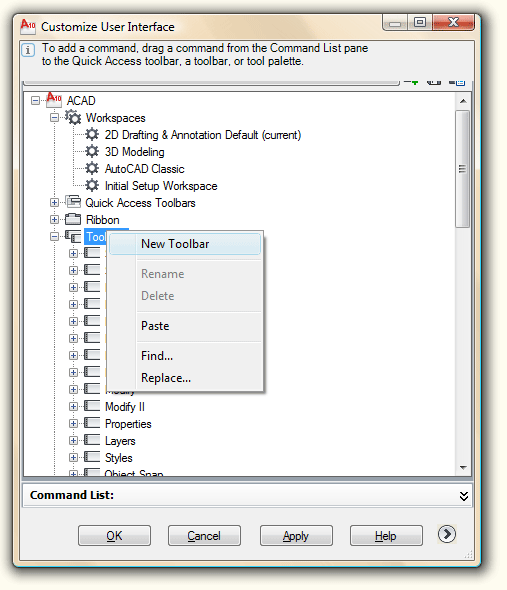Click the round arrow button next to Help
Image resolution: width=507 pixels, height=590 pixels.
point(447,534)
